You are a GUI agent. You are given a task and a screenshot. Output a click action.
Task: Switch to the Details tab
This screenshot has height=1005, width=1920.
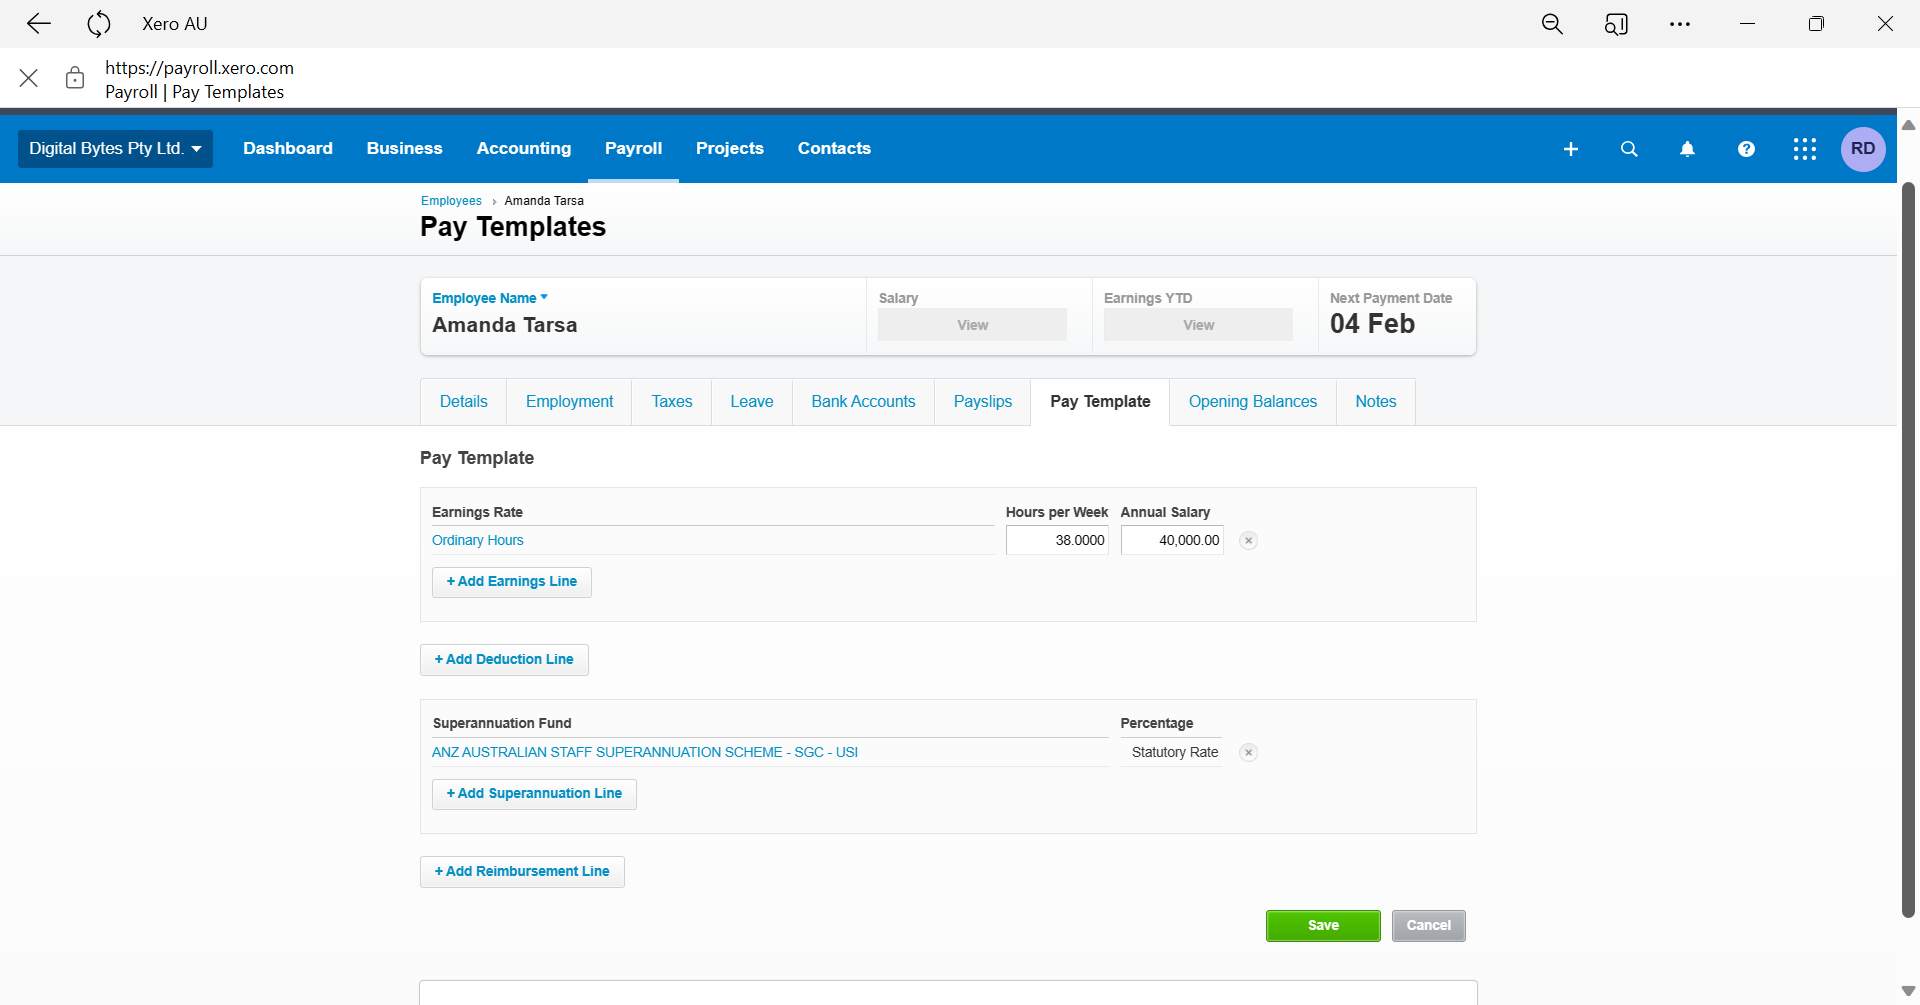pos(464,402)
